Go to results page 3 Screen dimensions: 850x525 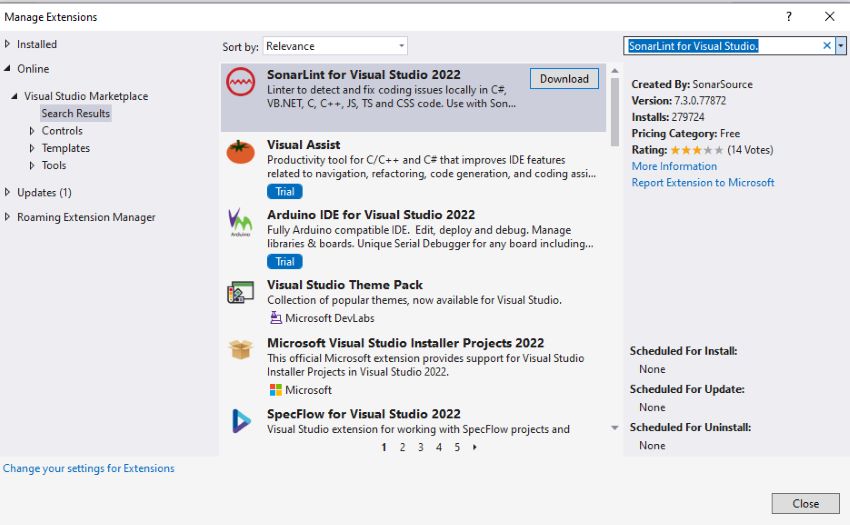[421, 447]
